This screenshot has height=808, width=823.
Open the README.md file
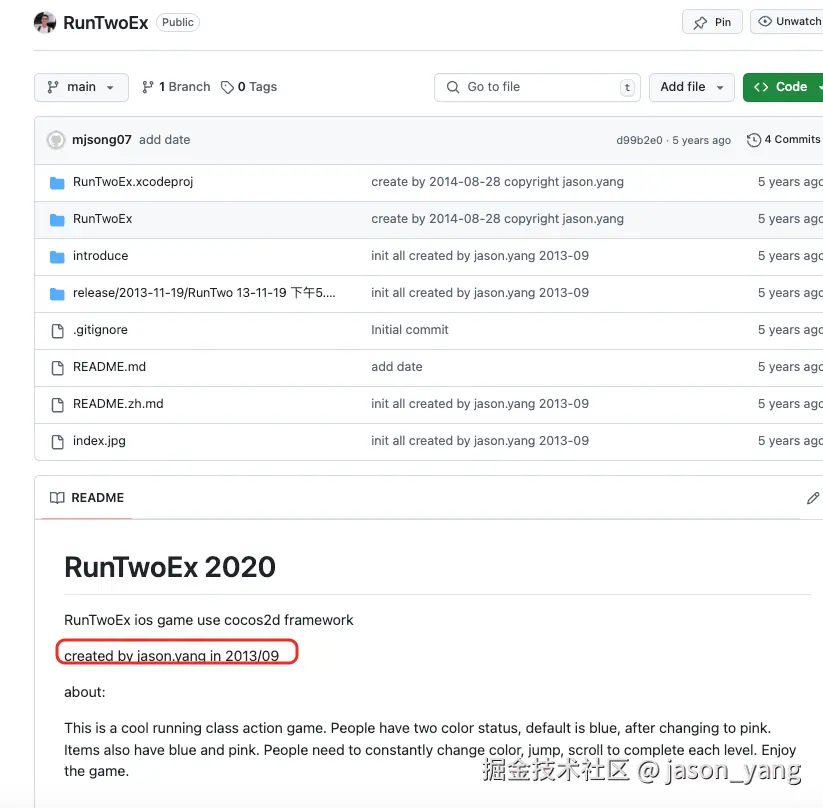(109, 367)
